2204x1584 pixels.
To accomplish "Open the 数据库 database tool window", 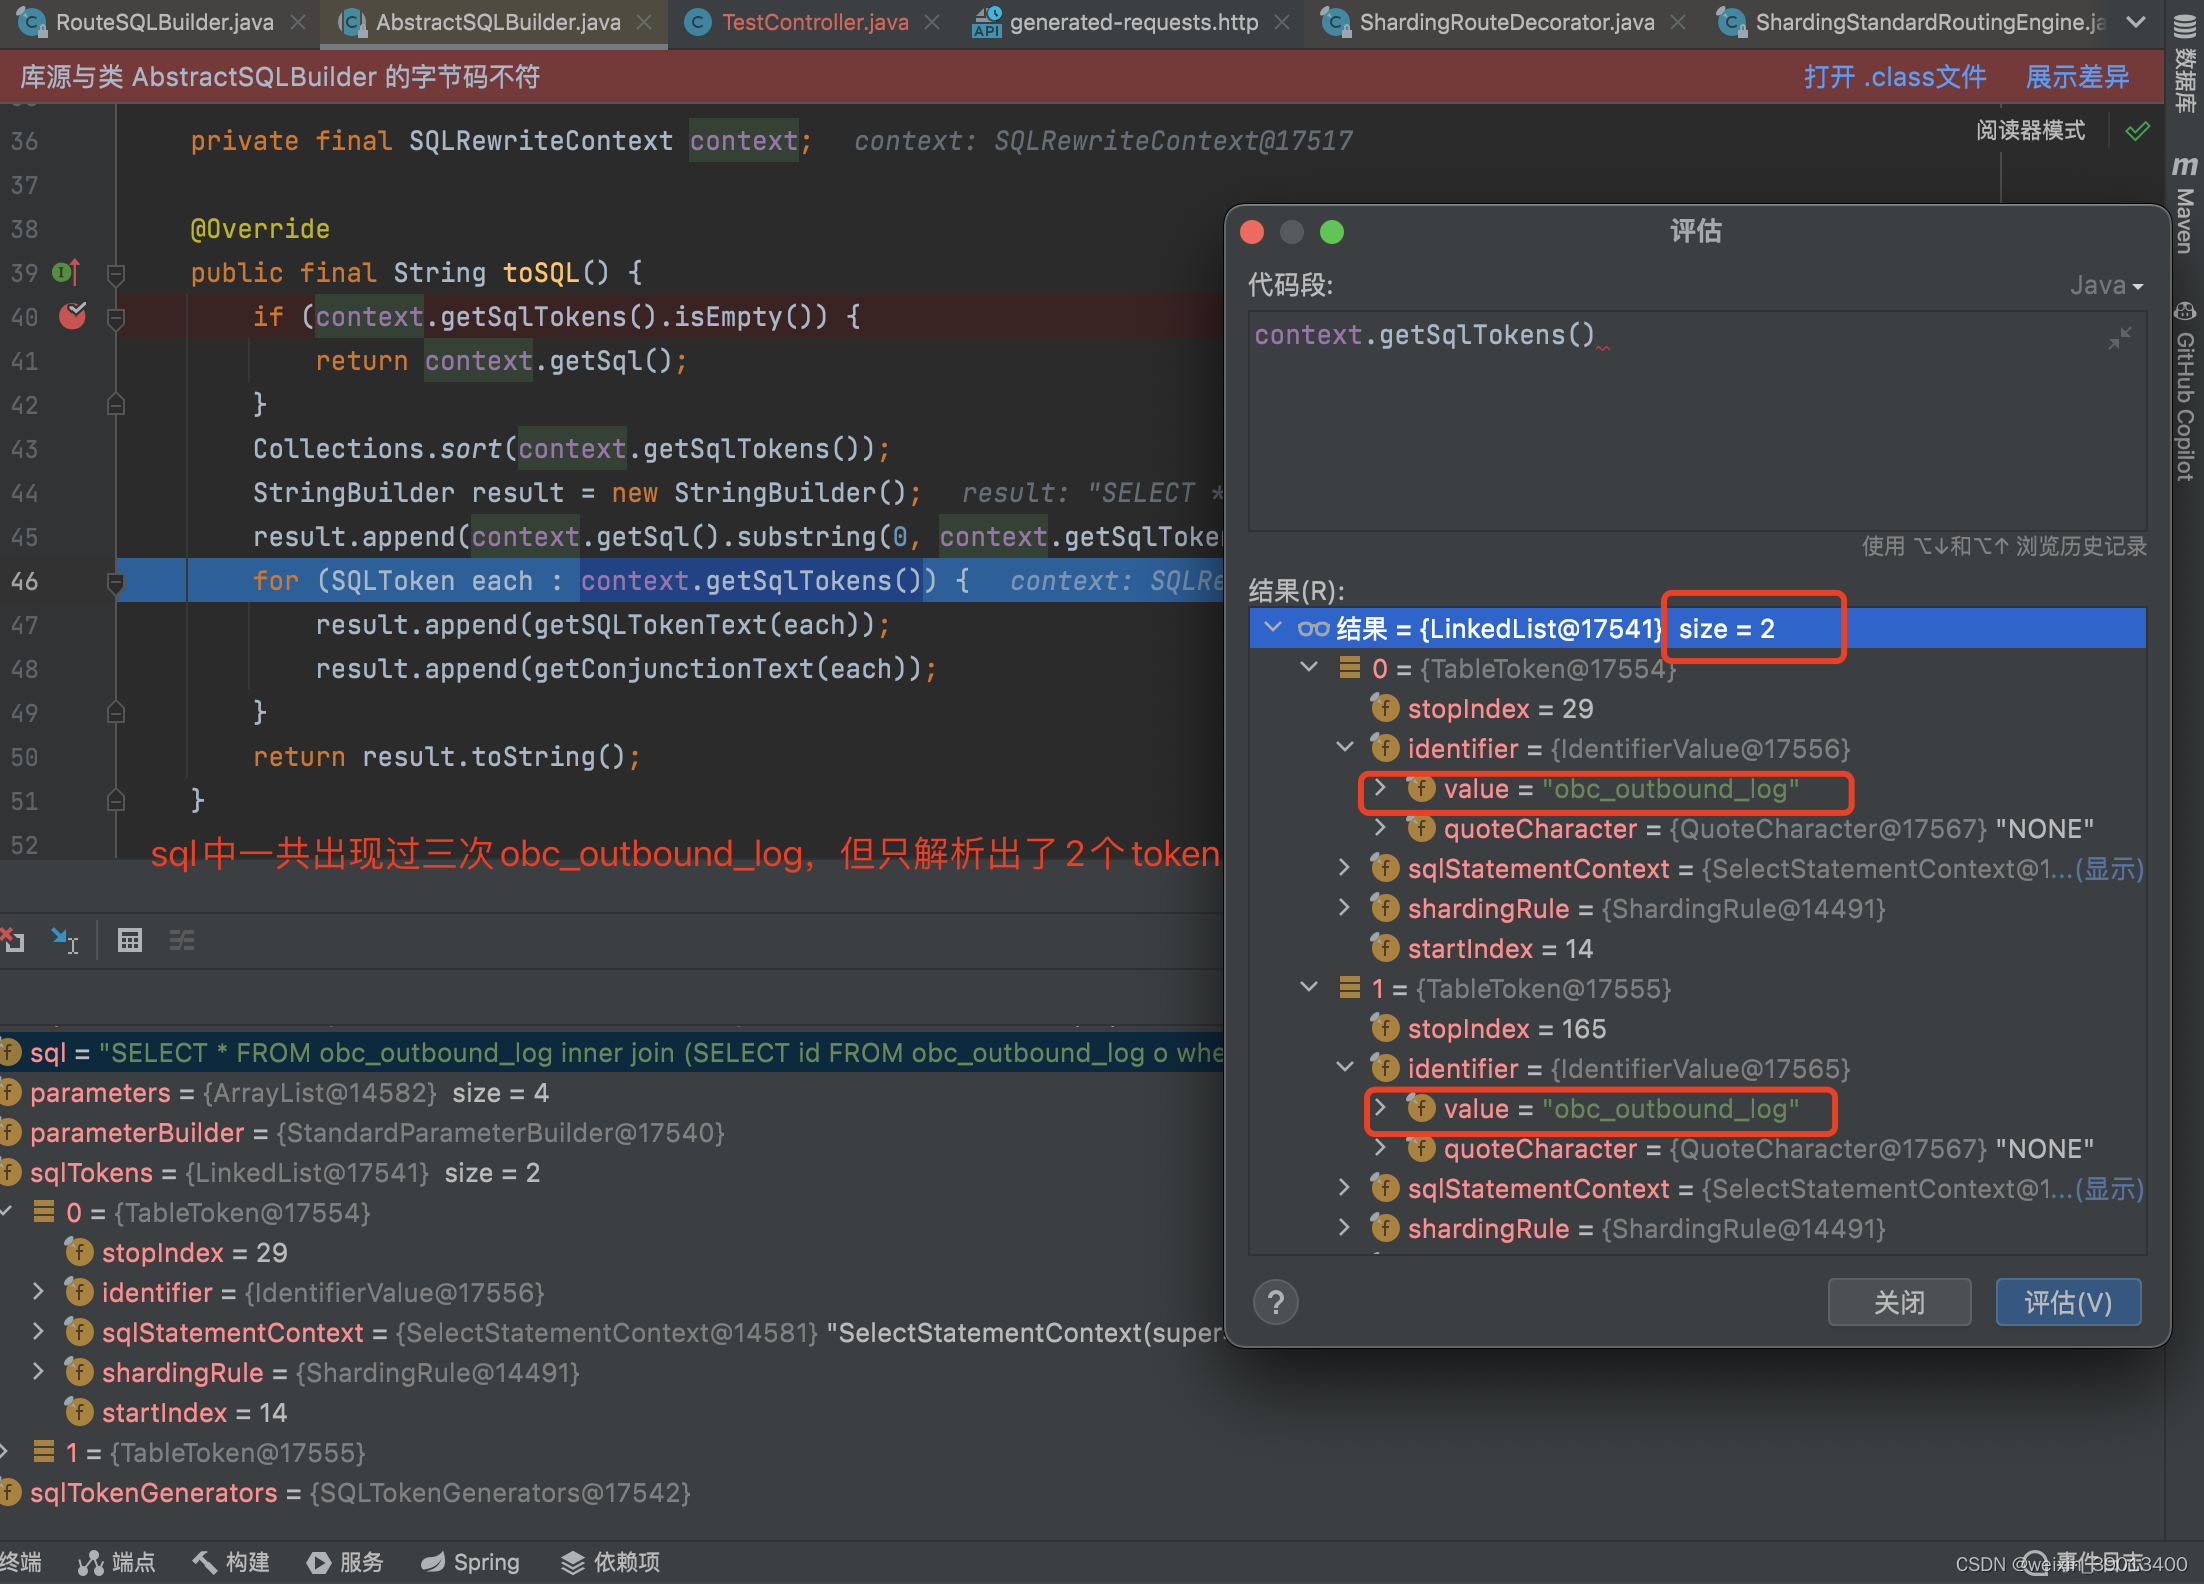I will click(2185, 62).
